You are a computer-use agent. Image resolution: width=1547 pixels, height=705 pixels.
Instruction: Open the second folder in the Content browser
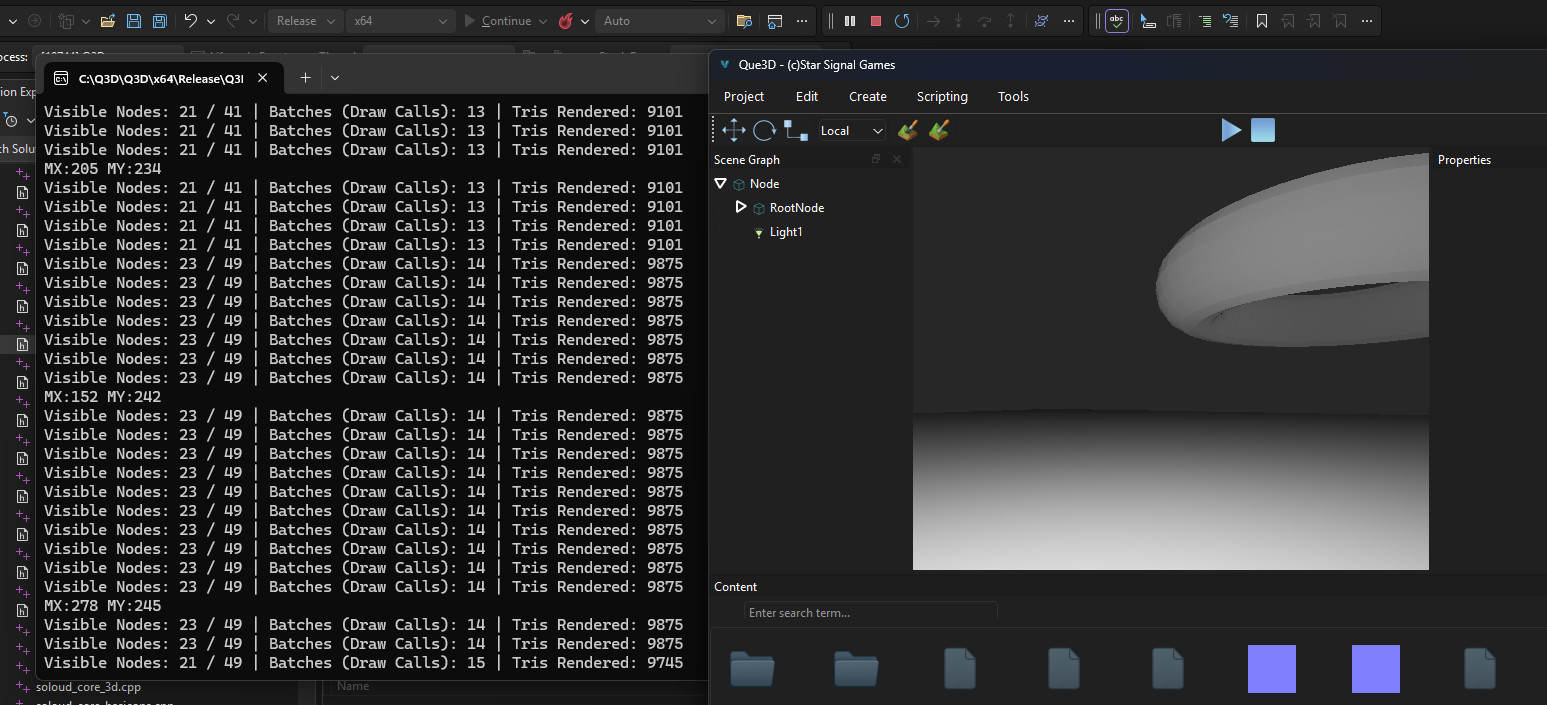point(856,669)
